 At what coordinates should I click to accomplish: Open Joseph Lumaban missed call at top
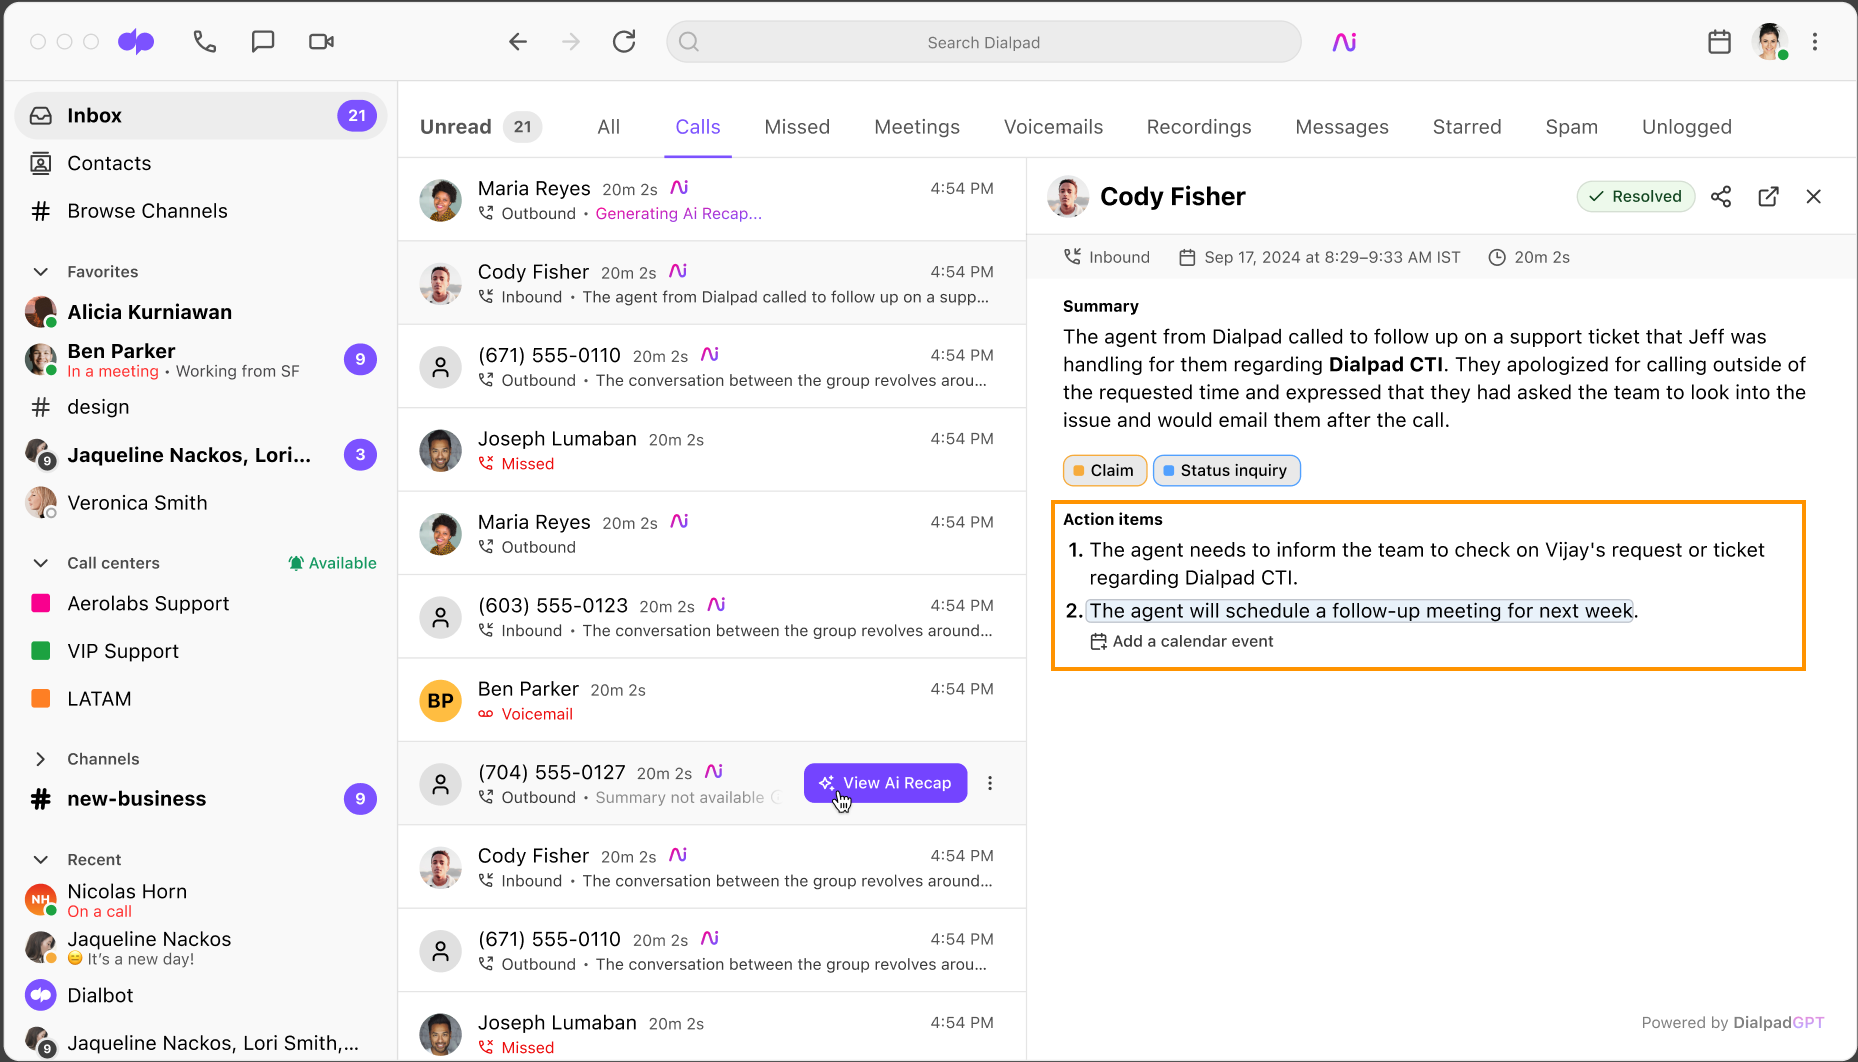(x=712, y=450)
